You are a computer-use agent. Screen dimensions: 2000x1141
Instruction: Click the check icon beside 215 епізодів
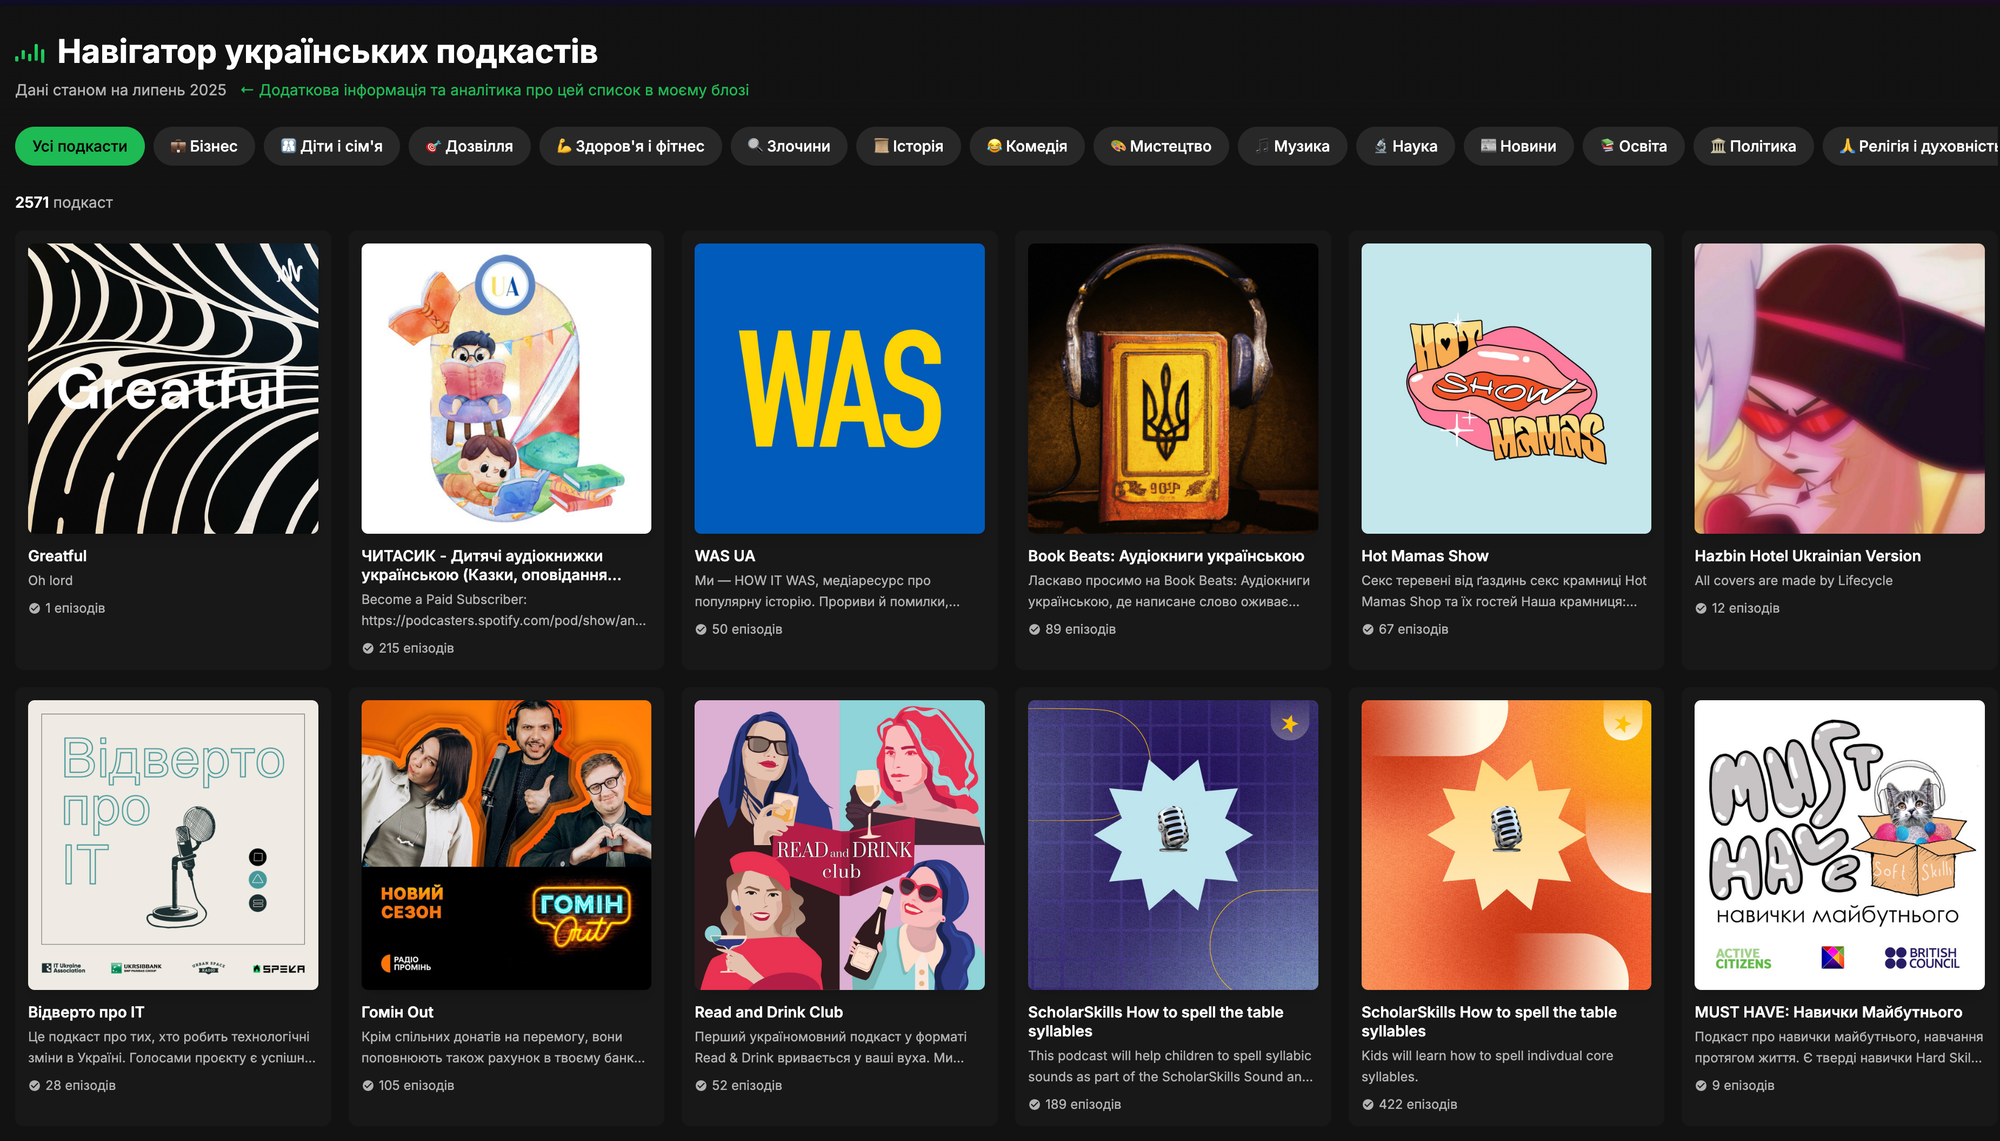[x=368, y=648]
